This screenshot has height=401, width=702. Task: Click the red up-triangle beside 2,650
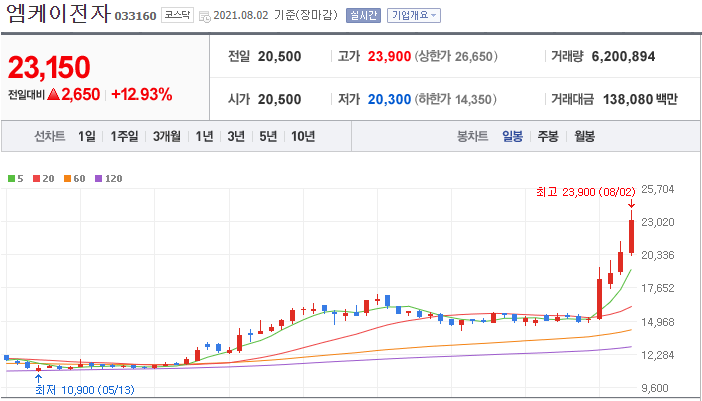[53, 94]
